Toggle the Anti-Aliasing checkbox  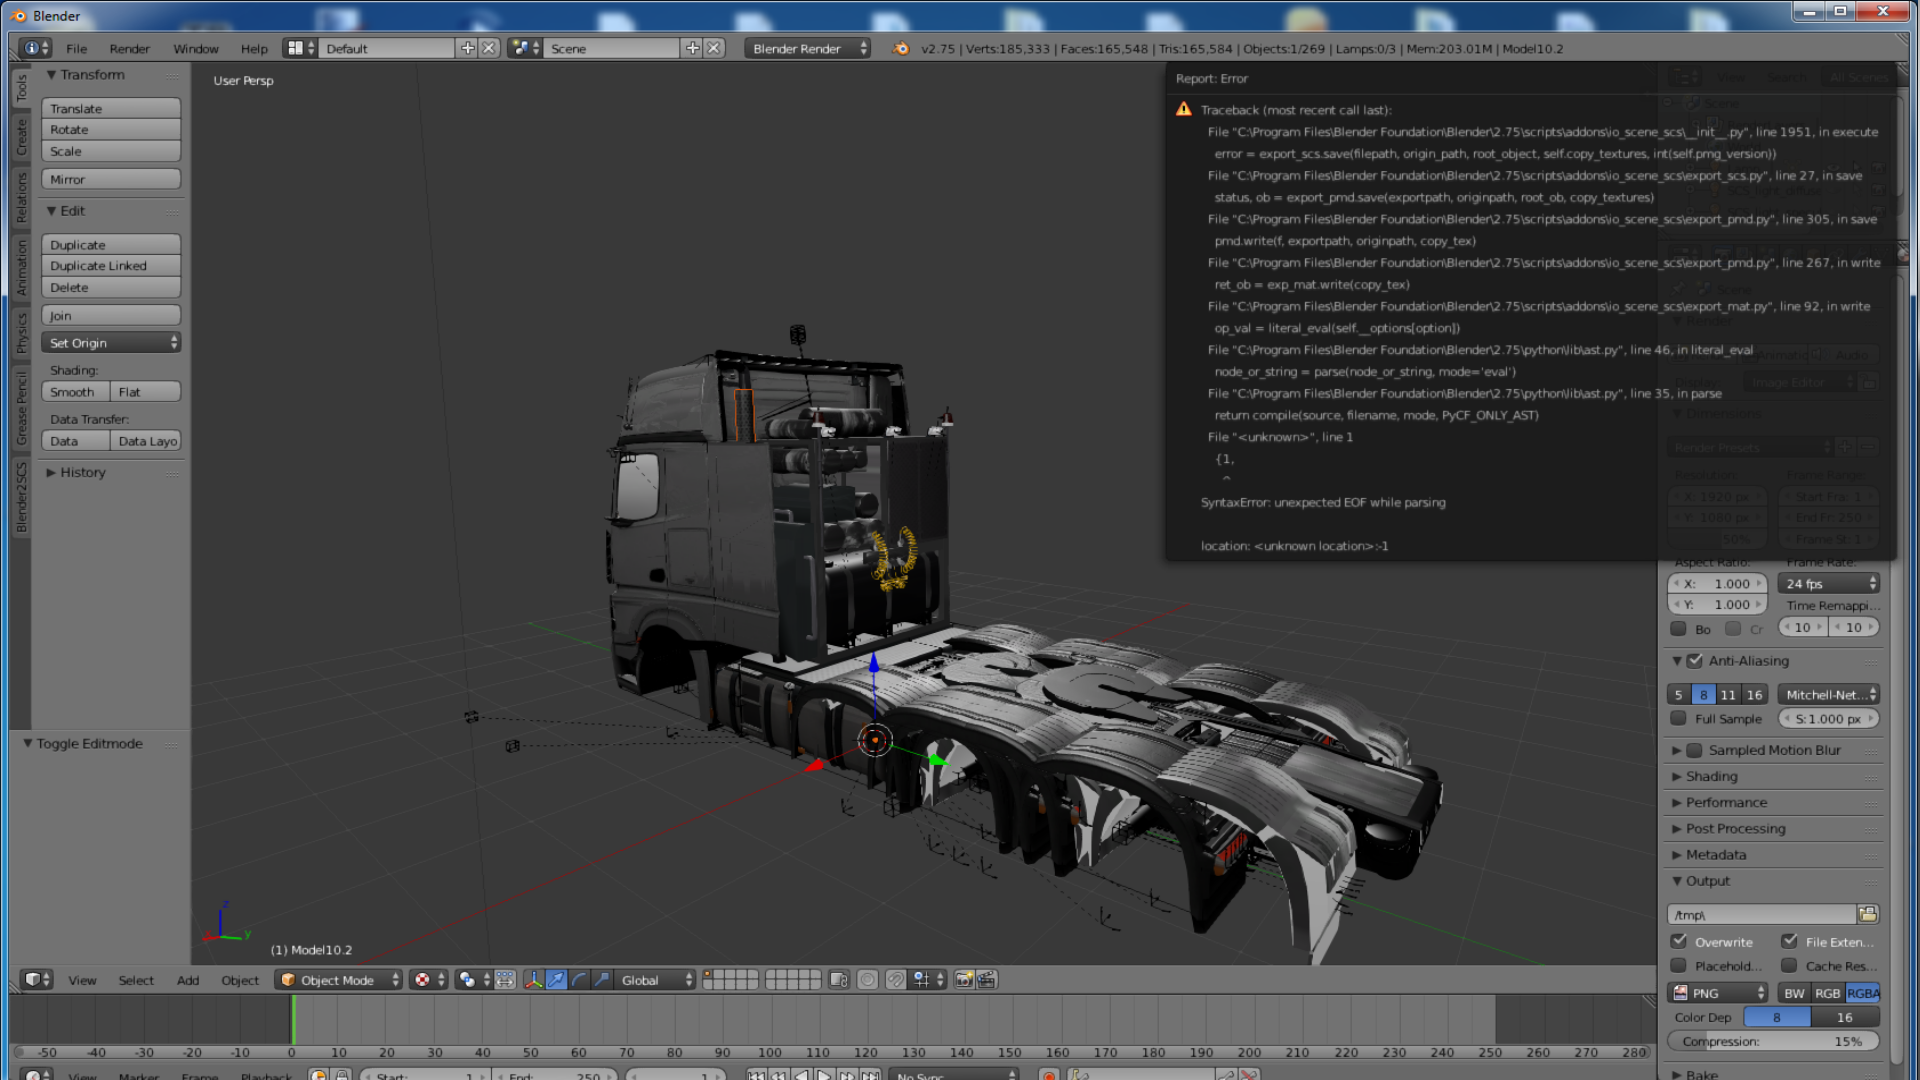(1694, 661)
